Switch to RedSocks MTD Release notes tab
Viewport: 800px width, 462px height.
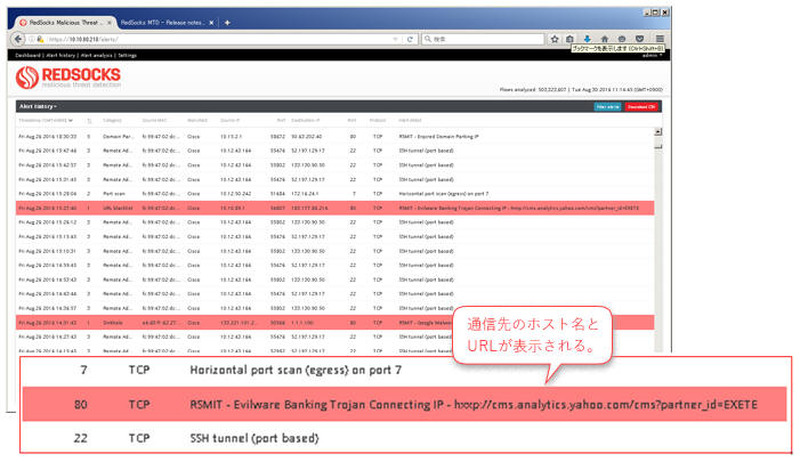(x=163, y=22)
